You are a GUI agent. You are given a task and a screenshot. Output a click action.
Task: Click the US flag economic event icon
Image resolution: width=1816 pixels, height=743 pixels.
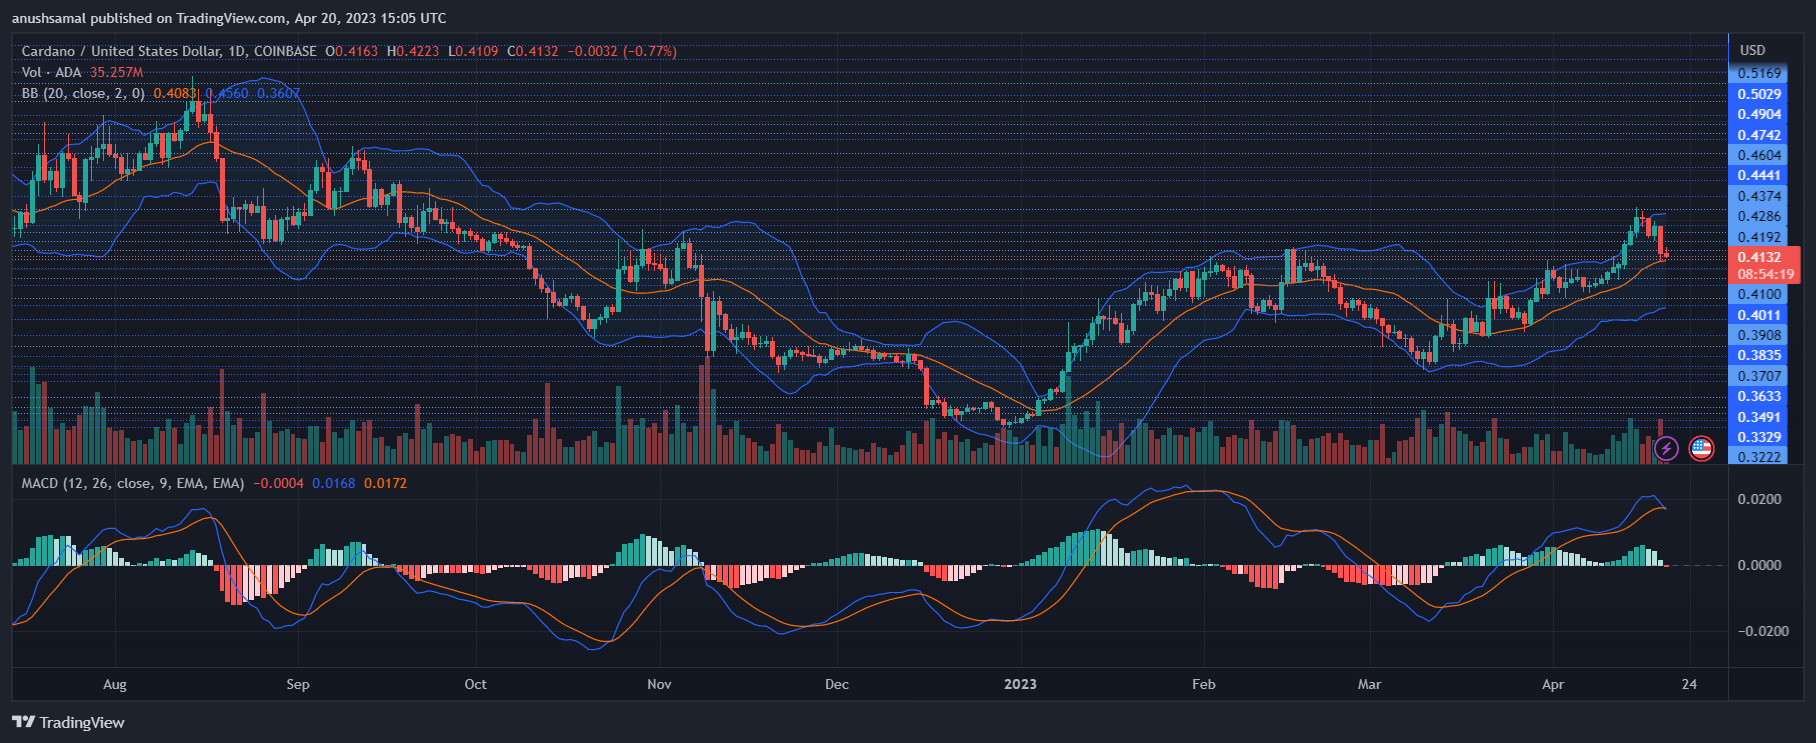tap(1701, 448)
